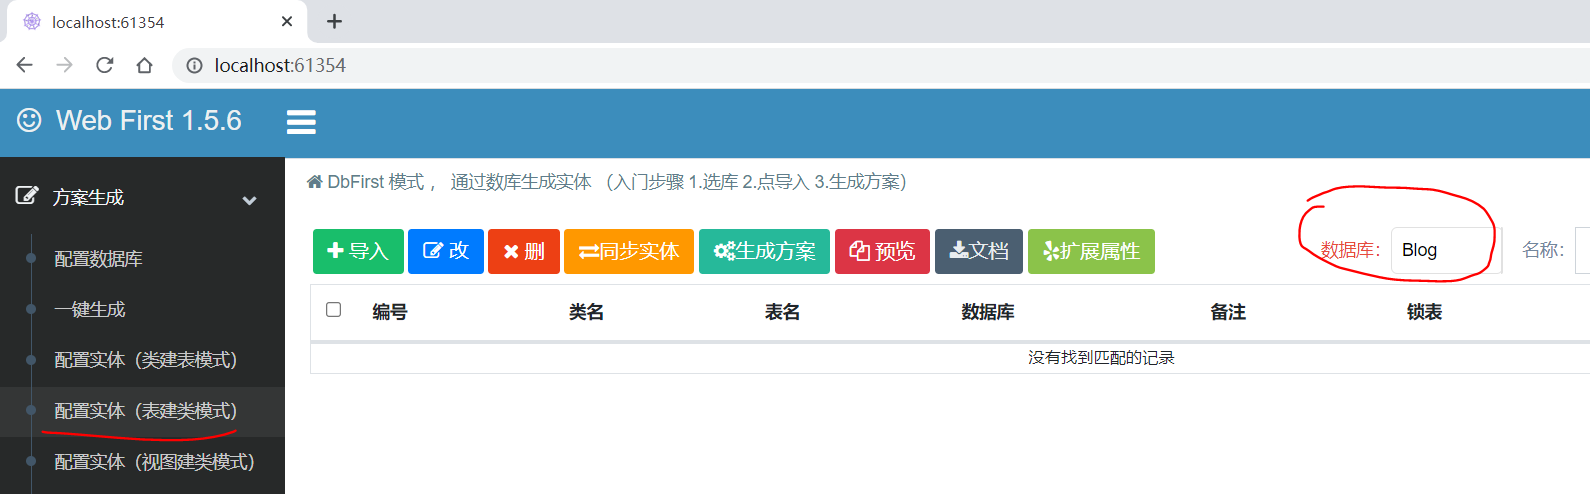1590x494 pixels.
Task: Click the 锁表 column header
Action: (x=1424, y=312)
